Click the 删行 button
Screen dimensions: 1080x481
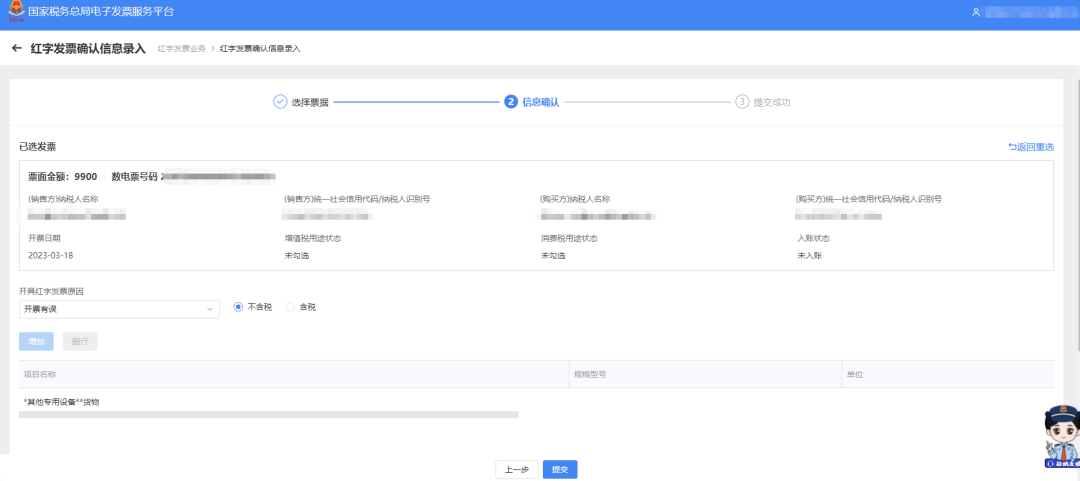point(79,342)
